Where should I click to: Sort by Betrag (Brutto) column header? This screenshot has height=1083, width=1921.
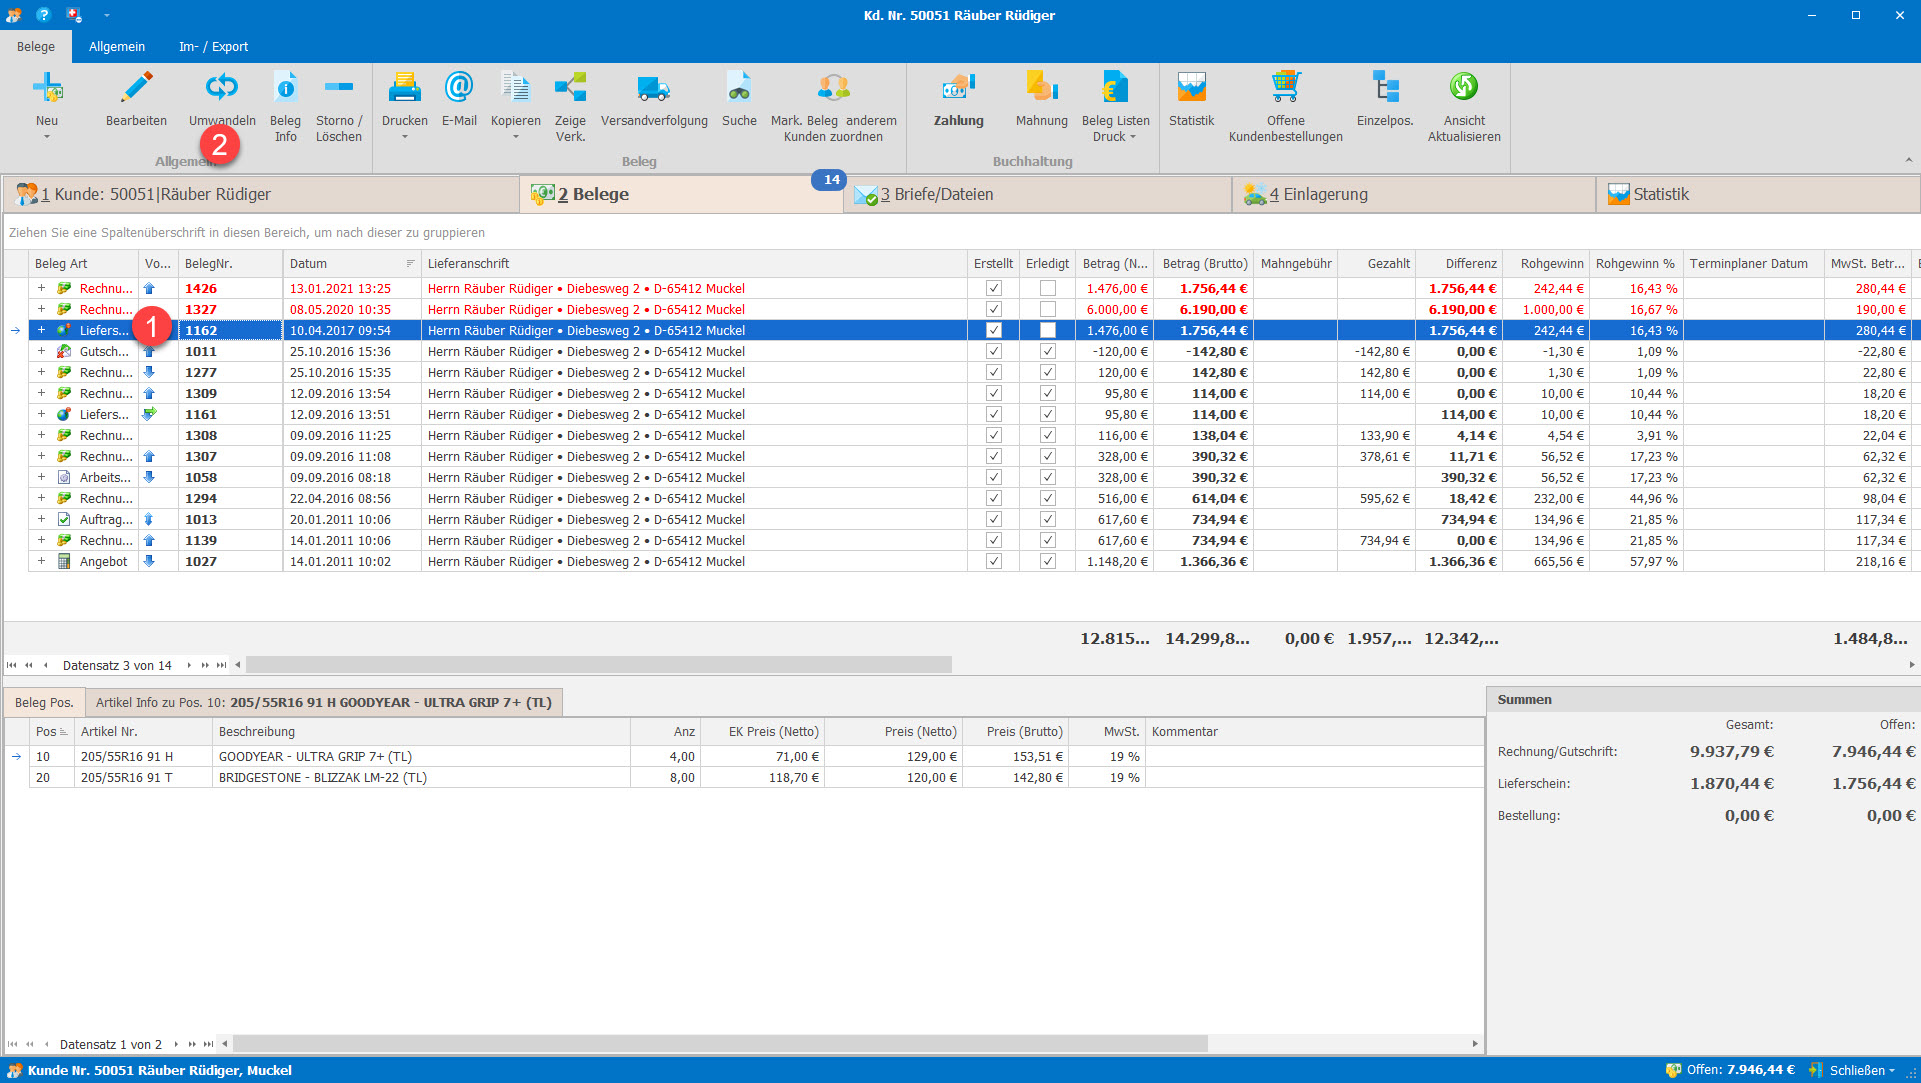tap(1204, 263)
